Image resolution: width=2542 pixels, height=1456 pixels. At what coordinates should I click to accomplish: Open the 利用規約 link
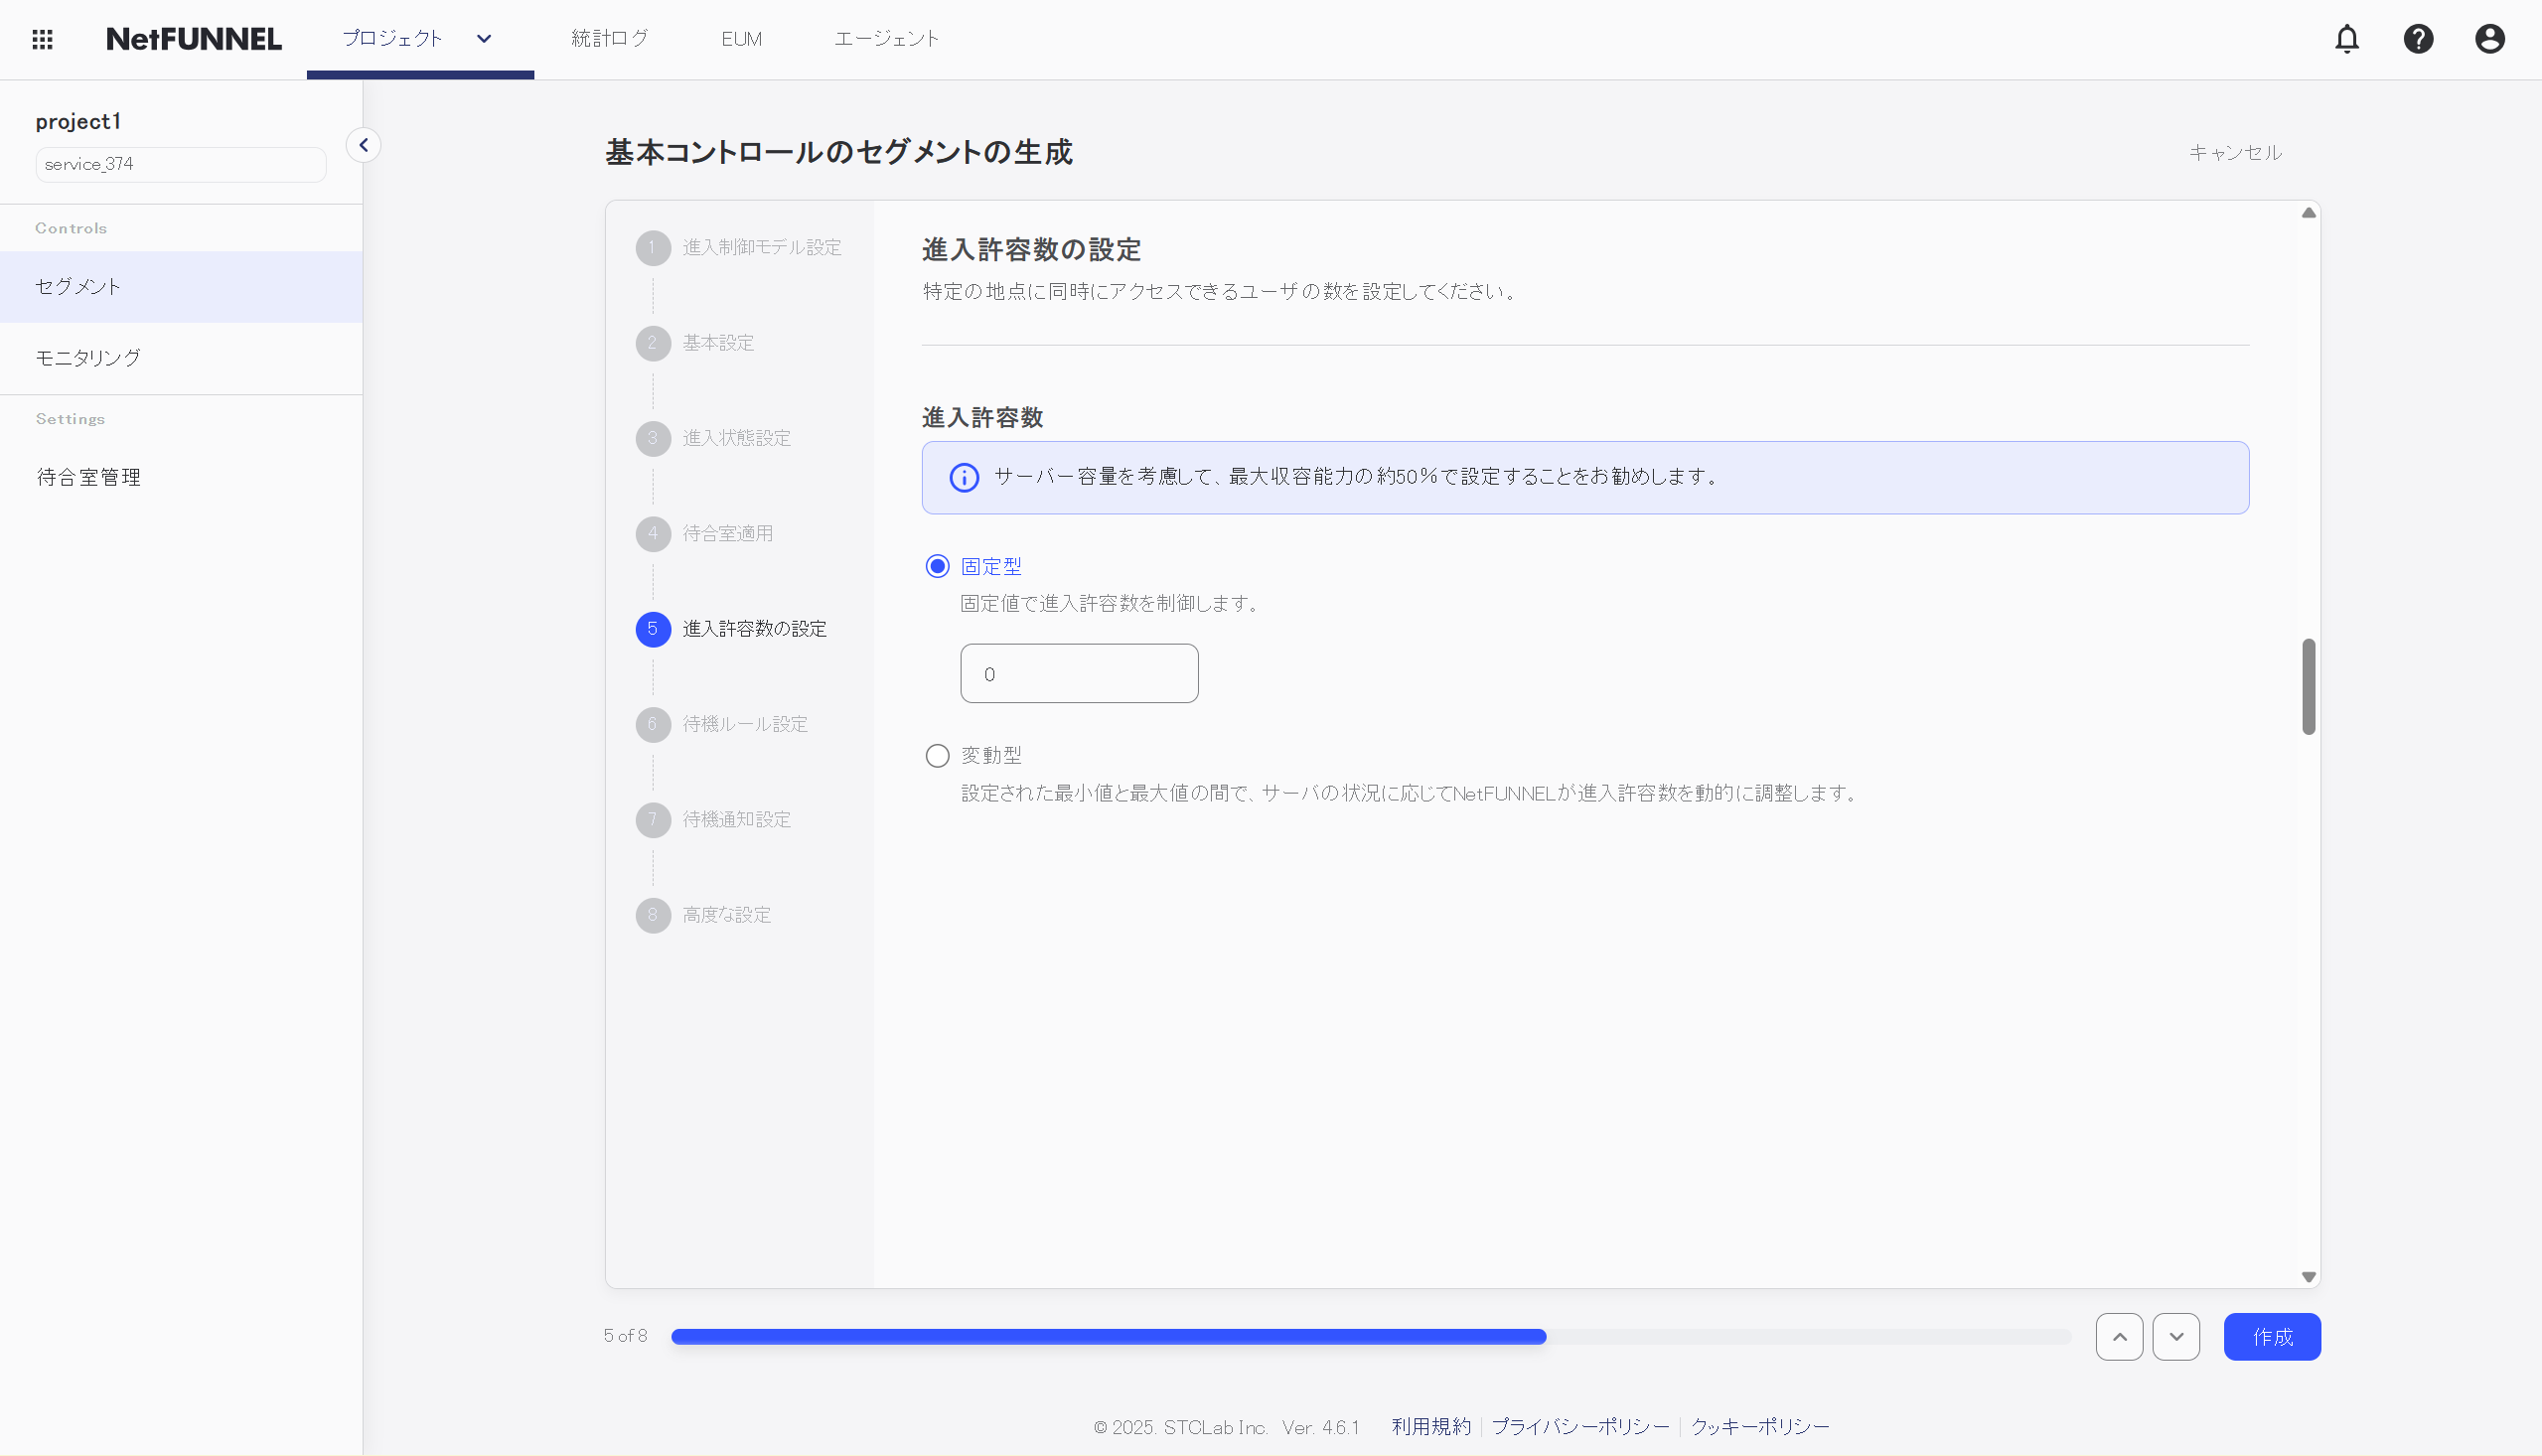[1430, 1426]
